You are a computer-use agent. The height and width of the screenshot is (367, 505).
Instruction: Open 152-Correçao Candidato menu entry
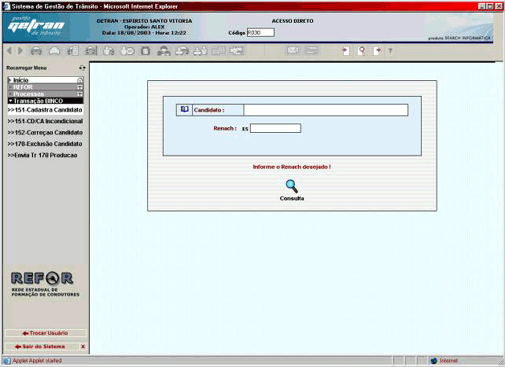(x=45, y=132)
